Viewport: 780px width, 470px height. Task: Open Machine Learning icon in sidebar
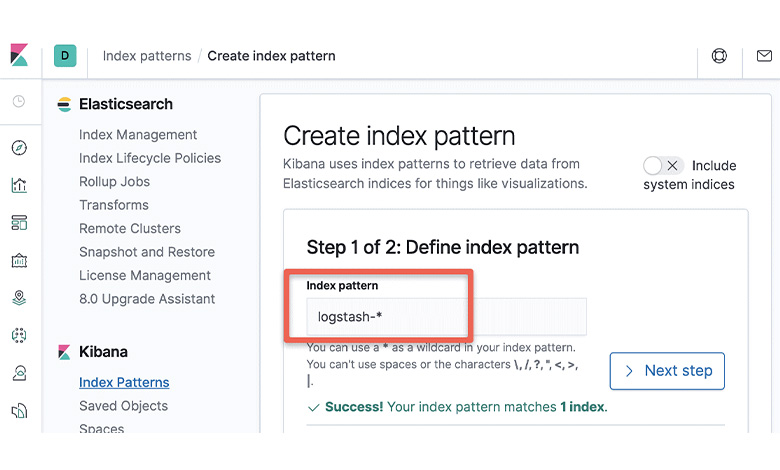coord(19,335)
